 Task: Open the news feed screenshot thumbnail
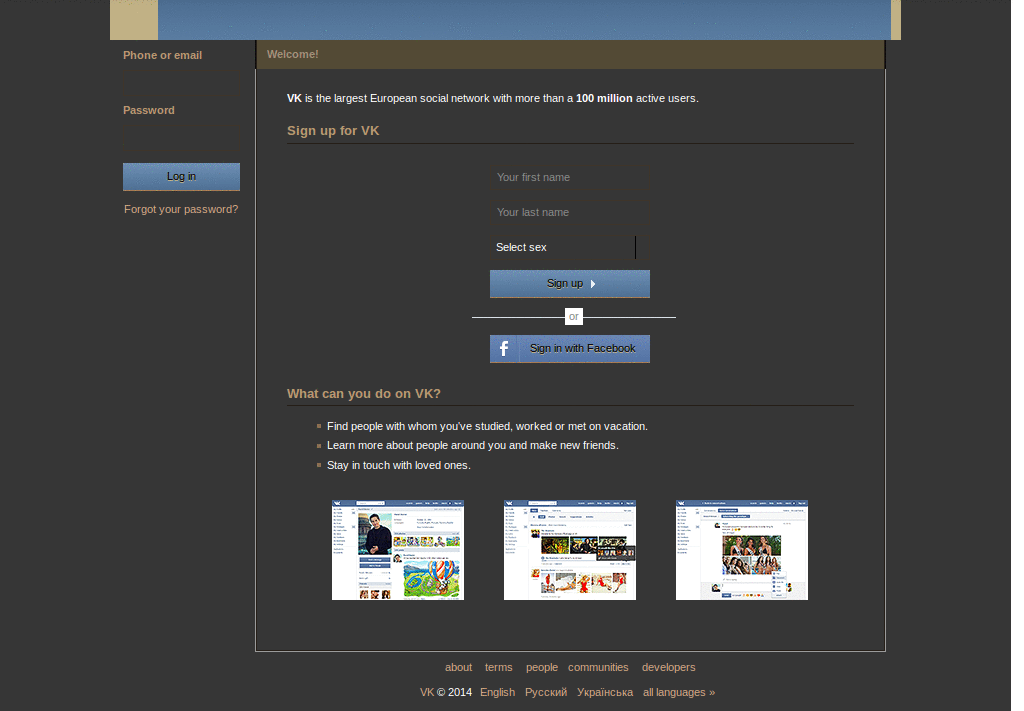569,550
